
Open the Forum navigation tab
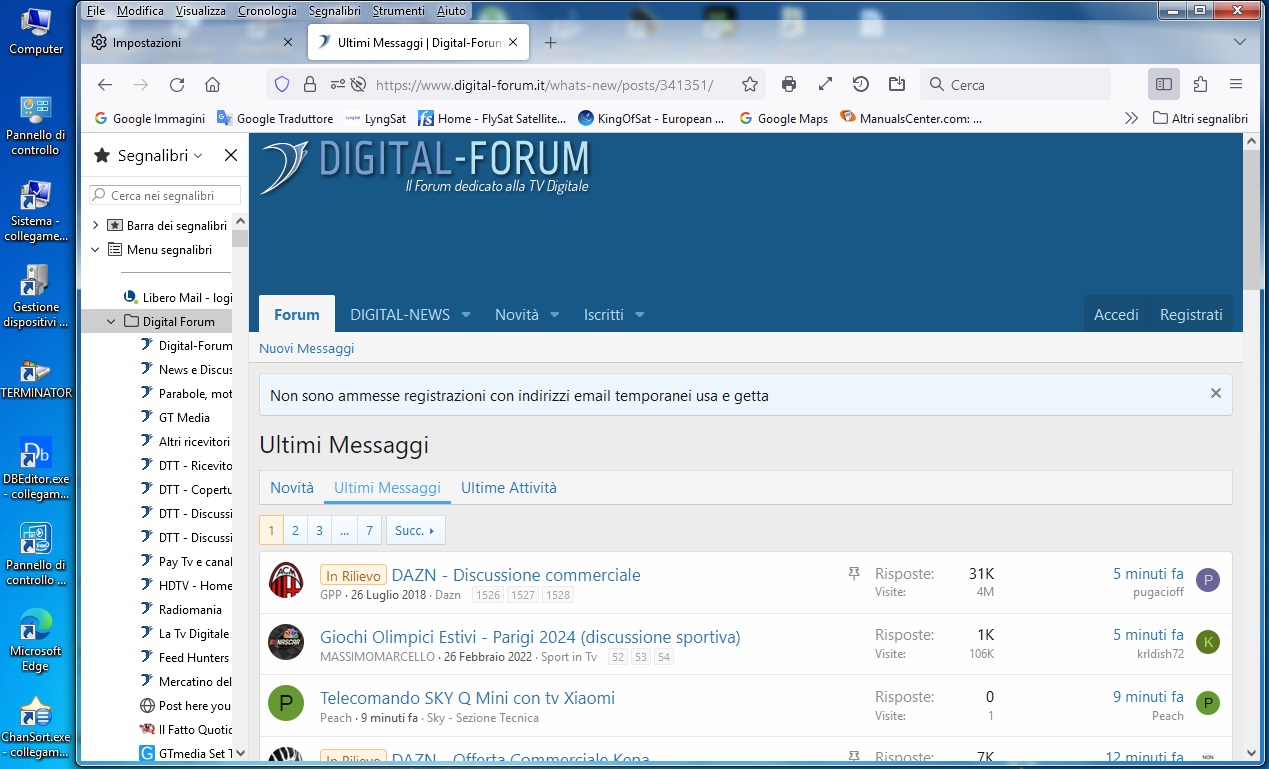(297, 314)
